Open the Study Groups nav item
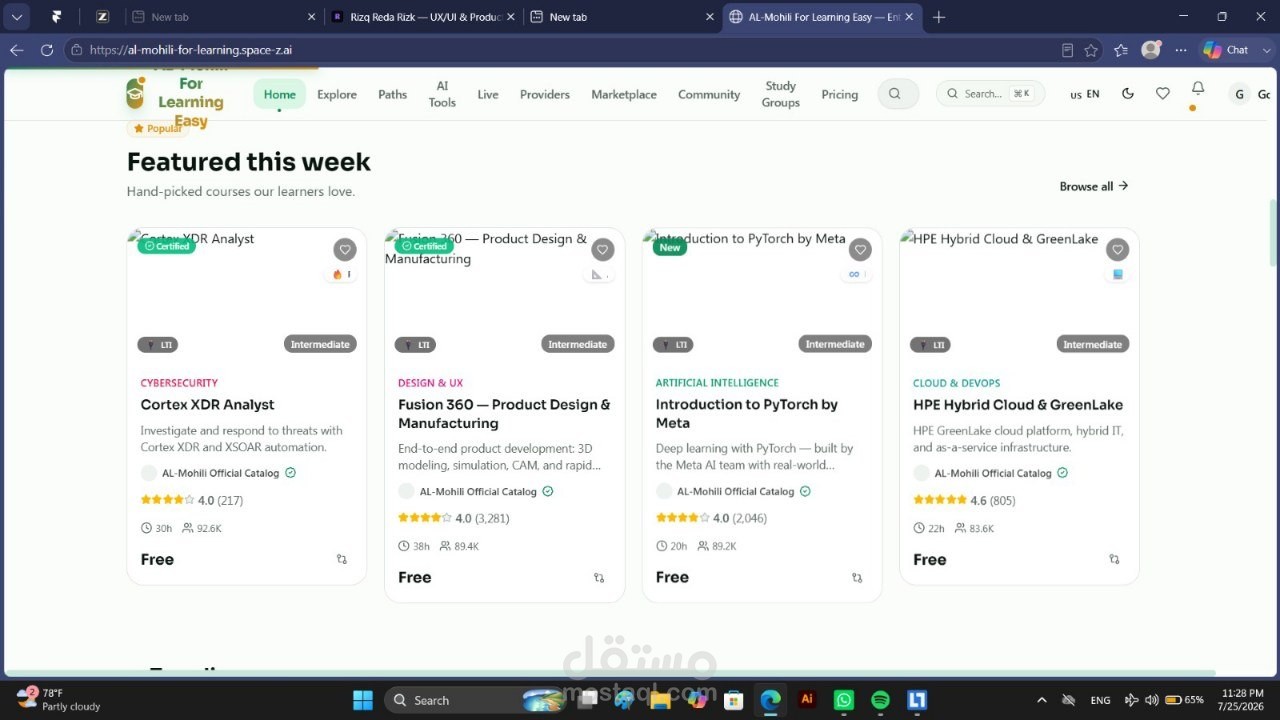This screenshot has width=1280, height=720. 781,94
